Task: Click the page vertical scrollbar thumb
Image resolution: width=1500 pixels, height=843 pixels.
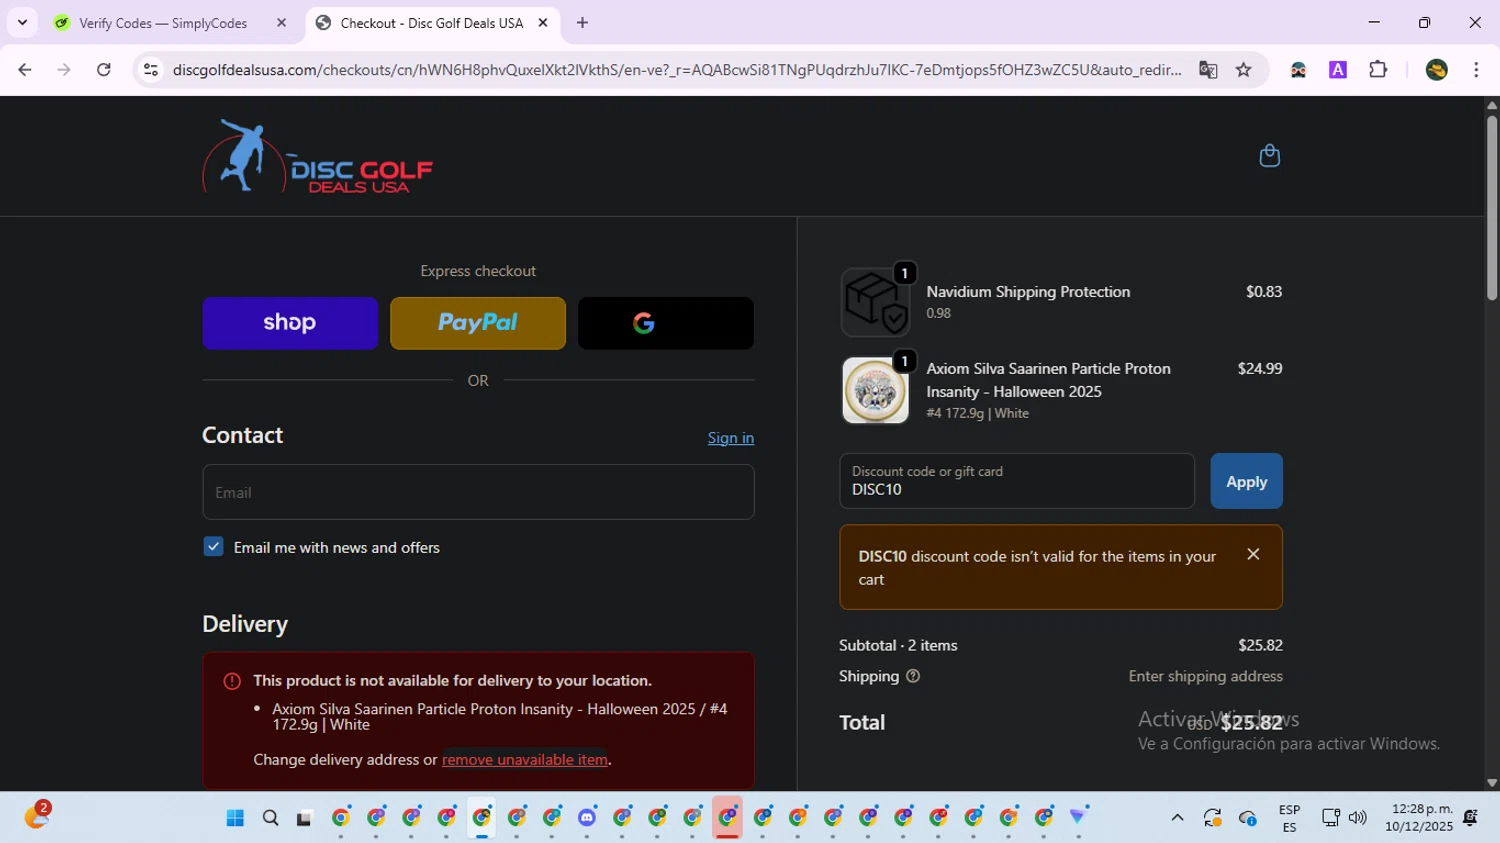Action: pyautogui.click(x=1491, y=207)
